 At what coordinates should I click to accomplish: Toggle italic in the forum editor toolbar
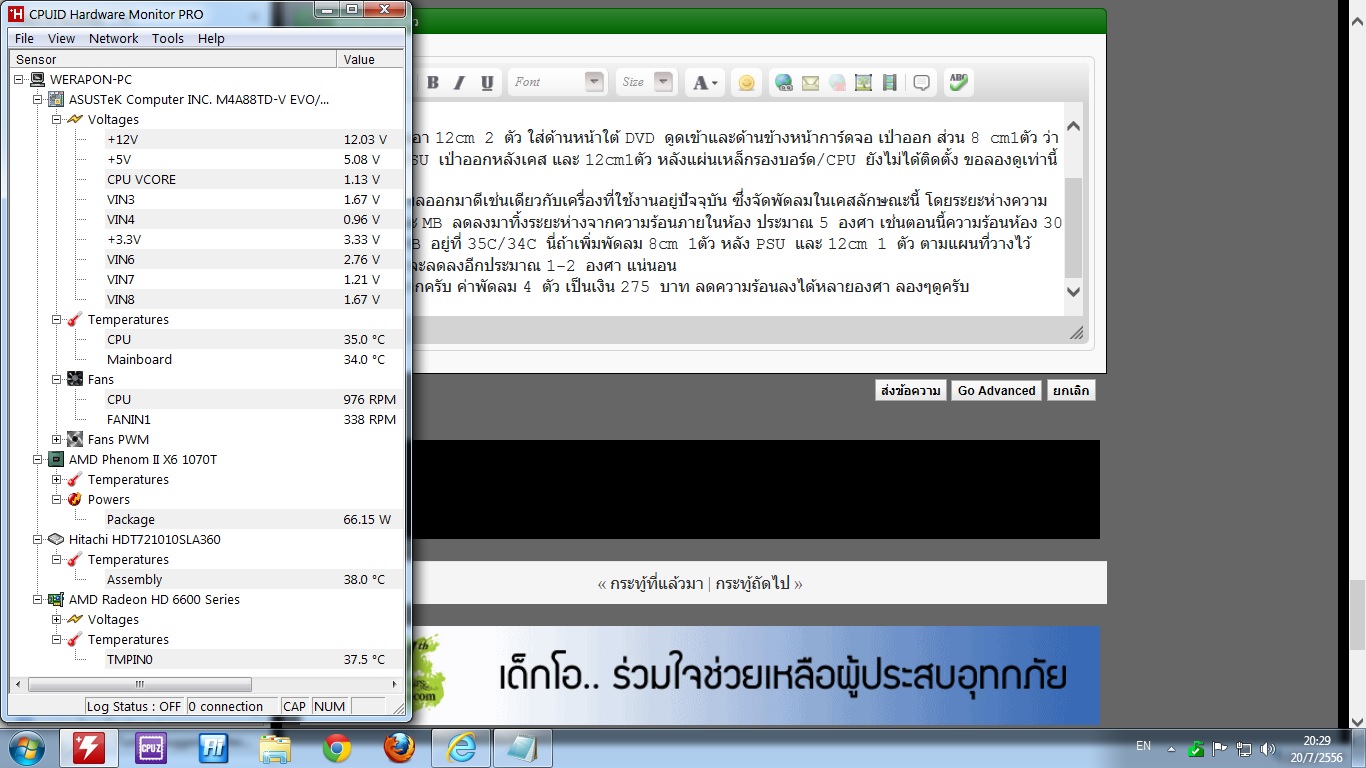coord(460,83)
